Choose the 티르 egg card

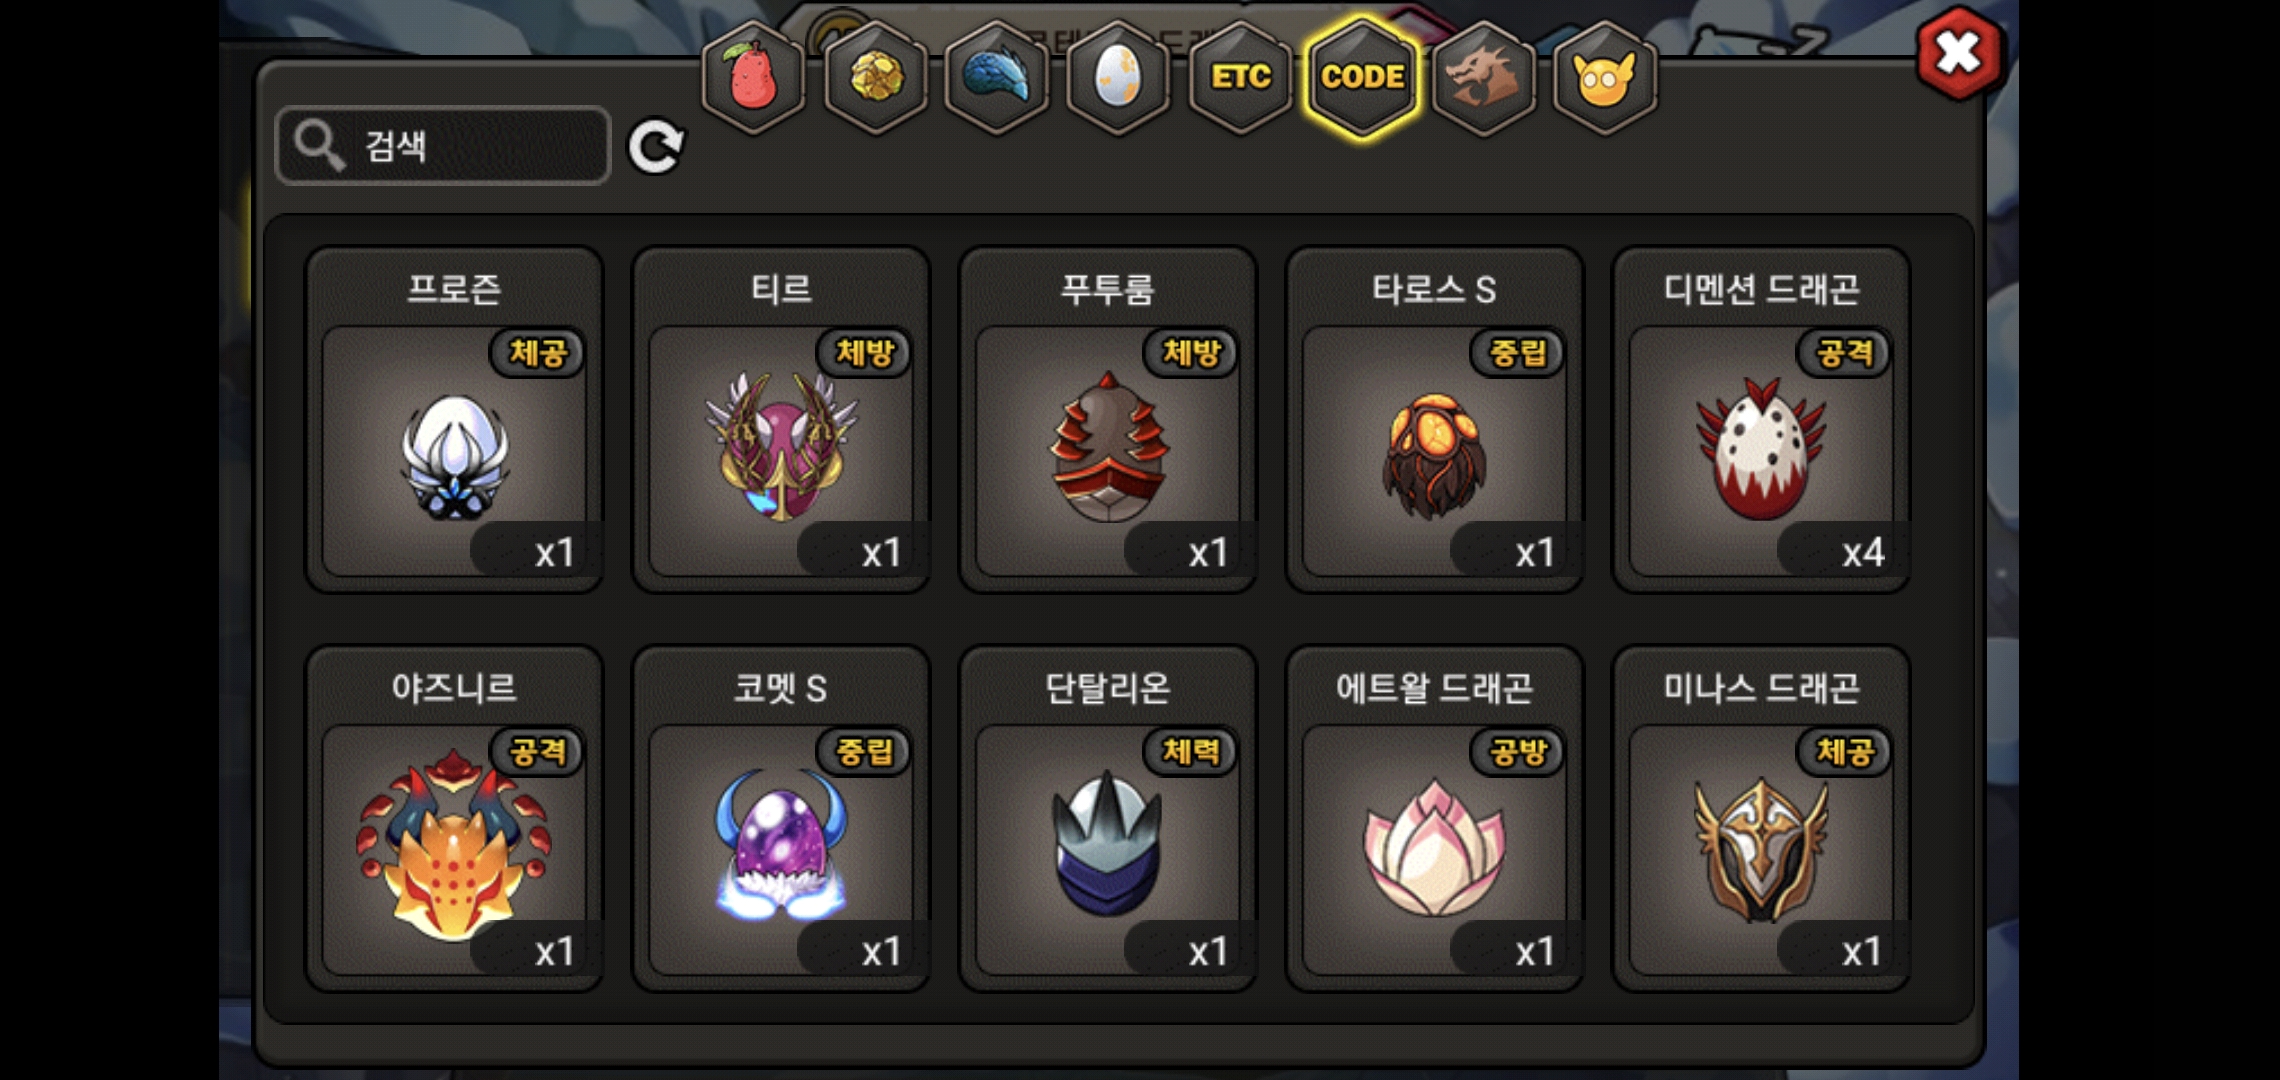(781, 420)
